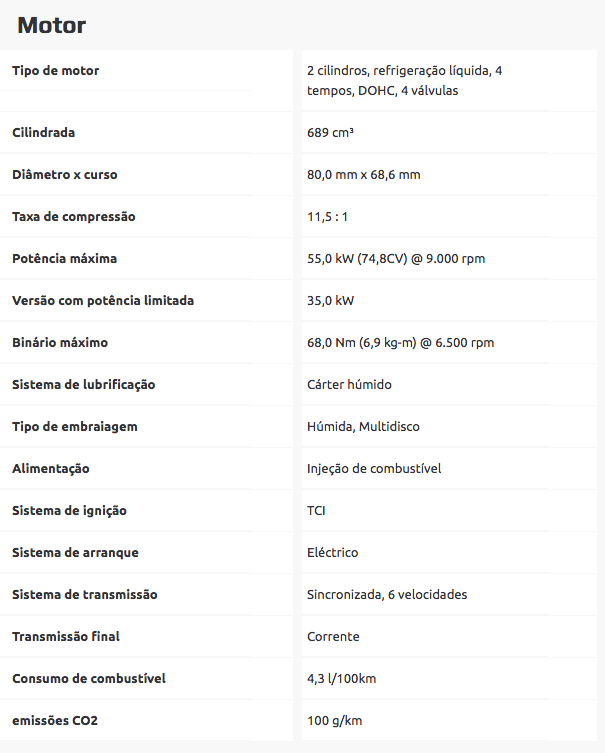
Task: Select the Potência máxima label
Action: point(65,259)
